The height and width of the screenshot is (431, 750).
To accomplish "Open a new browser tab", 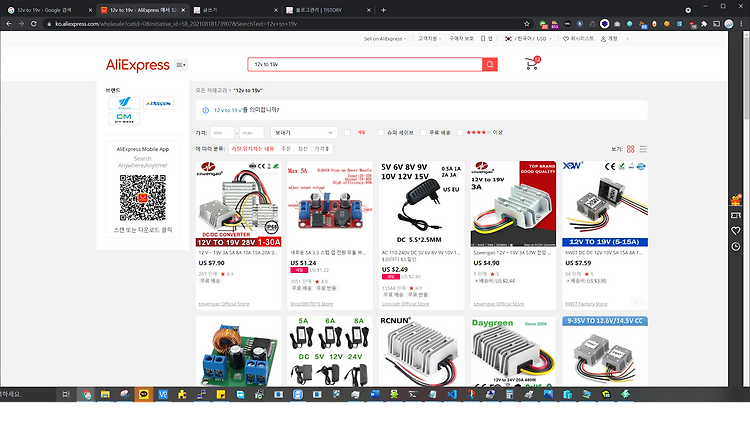I will pos(383,10).
